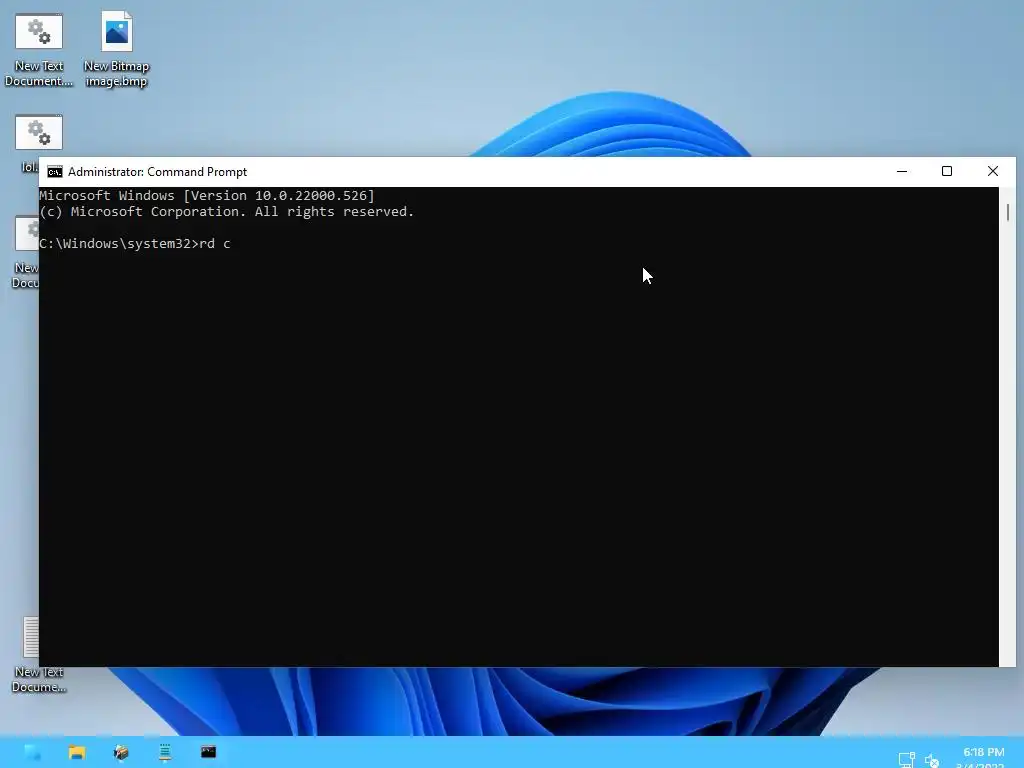The width and height of the screenshot is (1024, 768).
Task: Select the bottom-left New Text Document desktop file
Action: [38, 655]
